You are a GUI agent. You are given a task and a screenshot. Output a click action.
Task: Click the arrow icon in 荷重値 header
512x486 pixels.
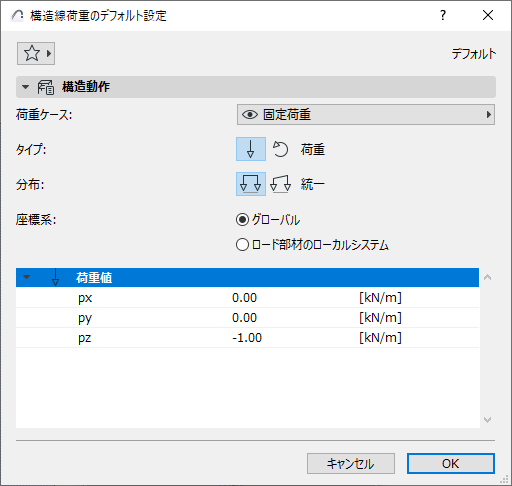[56, 277]
